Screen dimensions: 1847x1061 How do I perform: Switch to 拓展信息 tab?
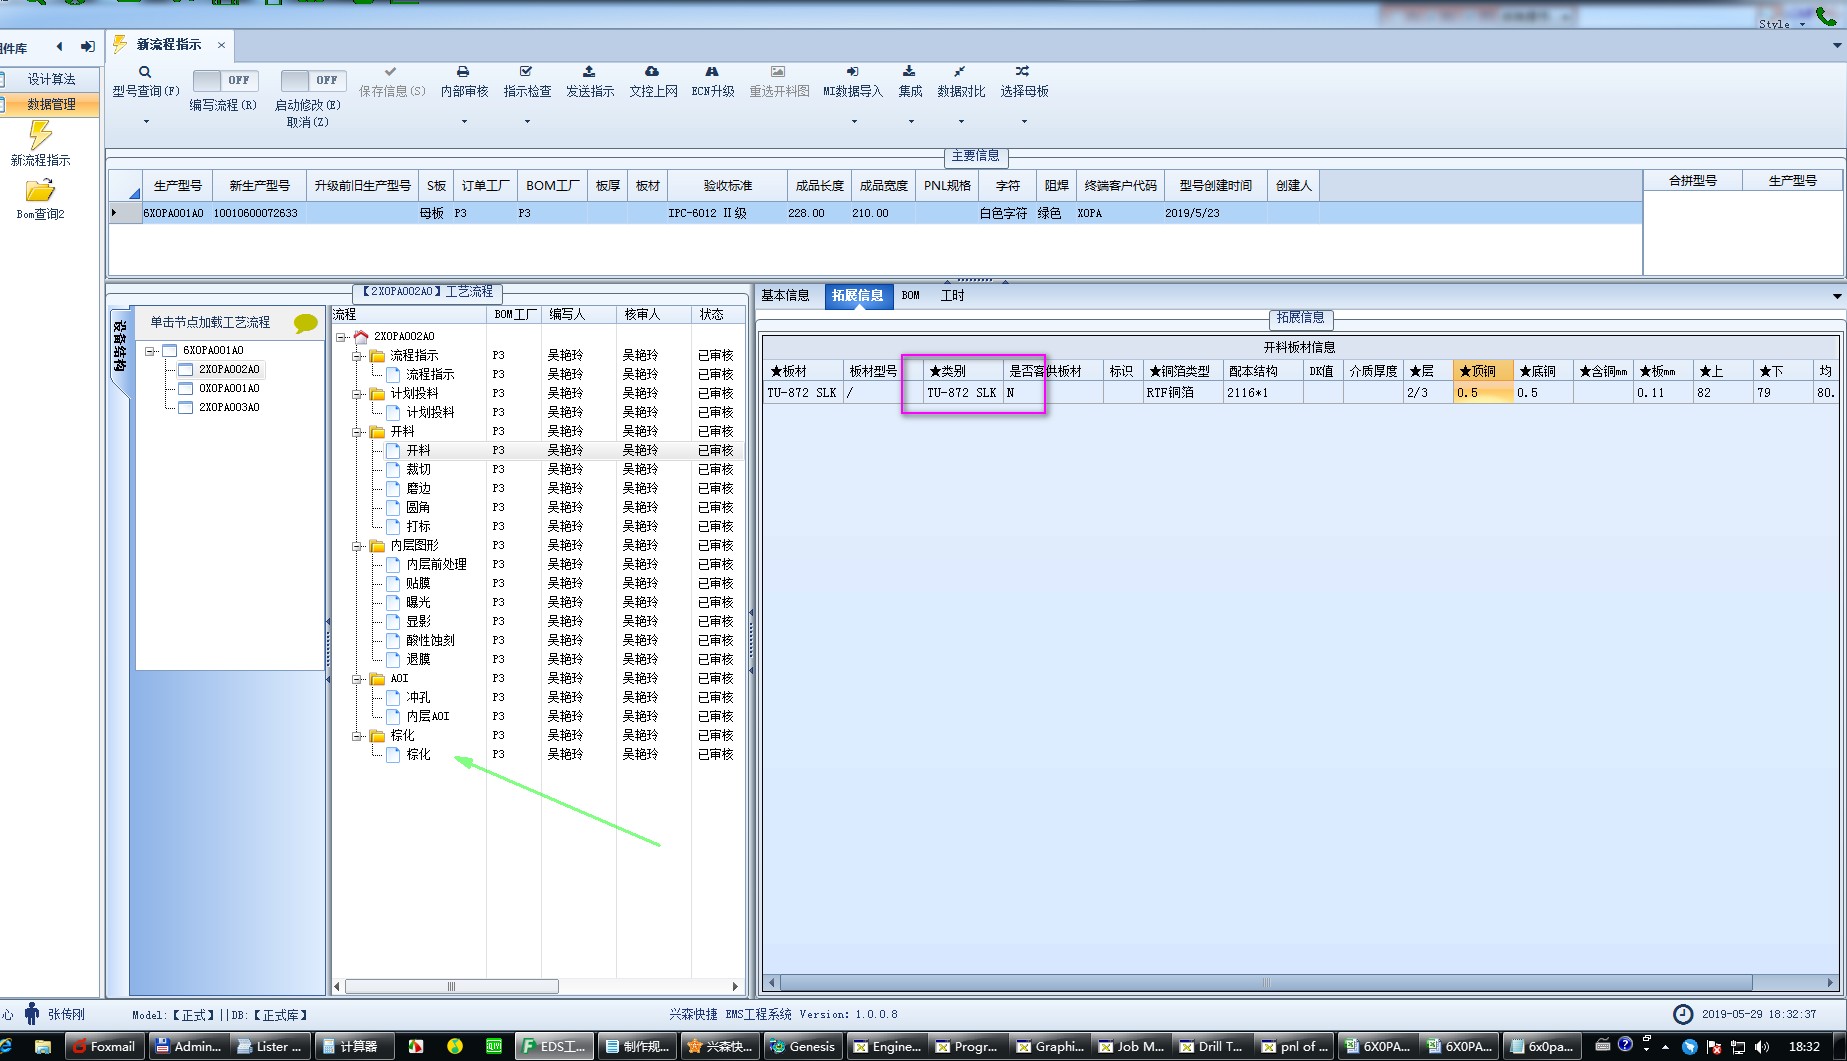point(858,296)
